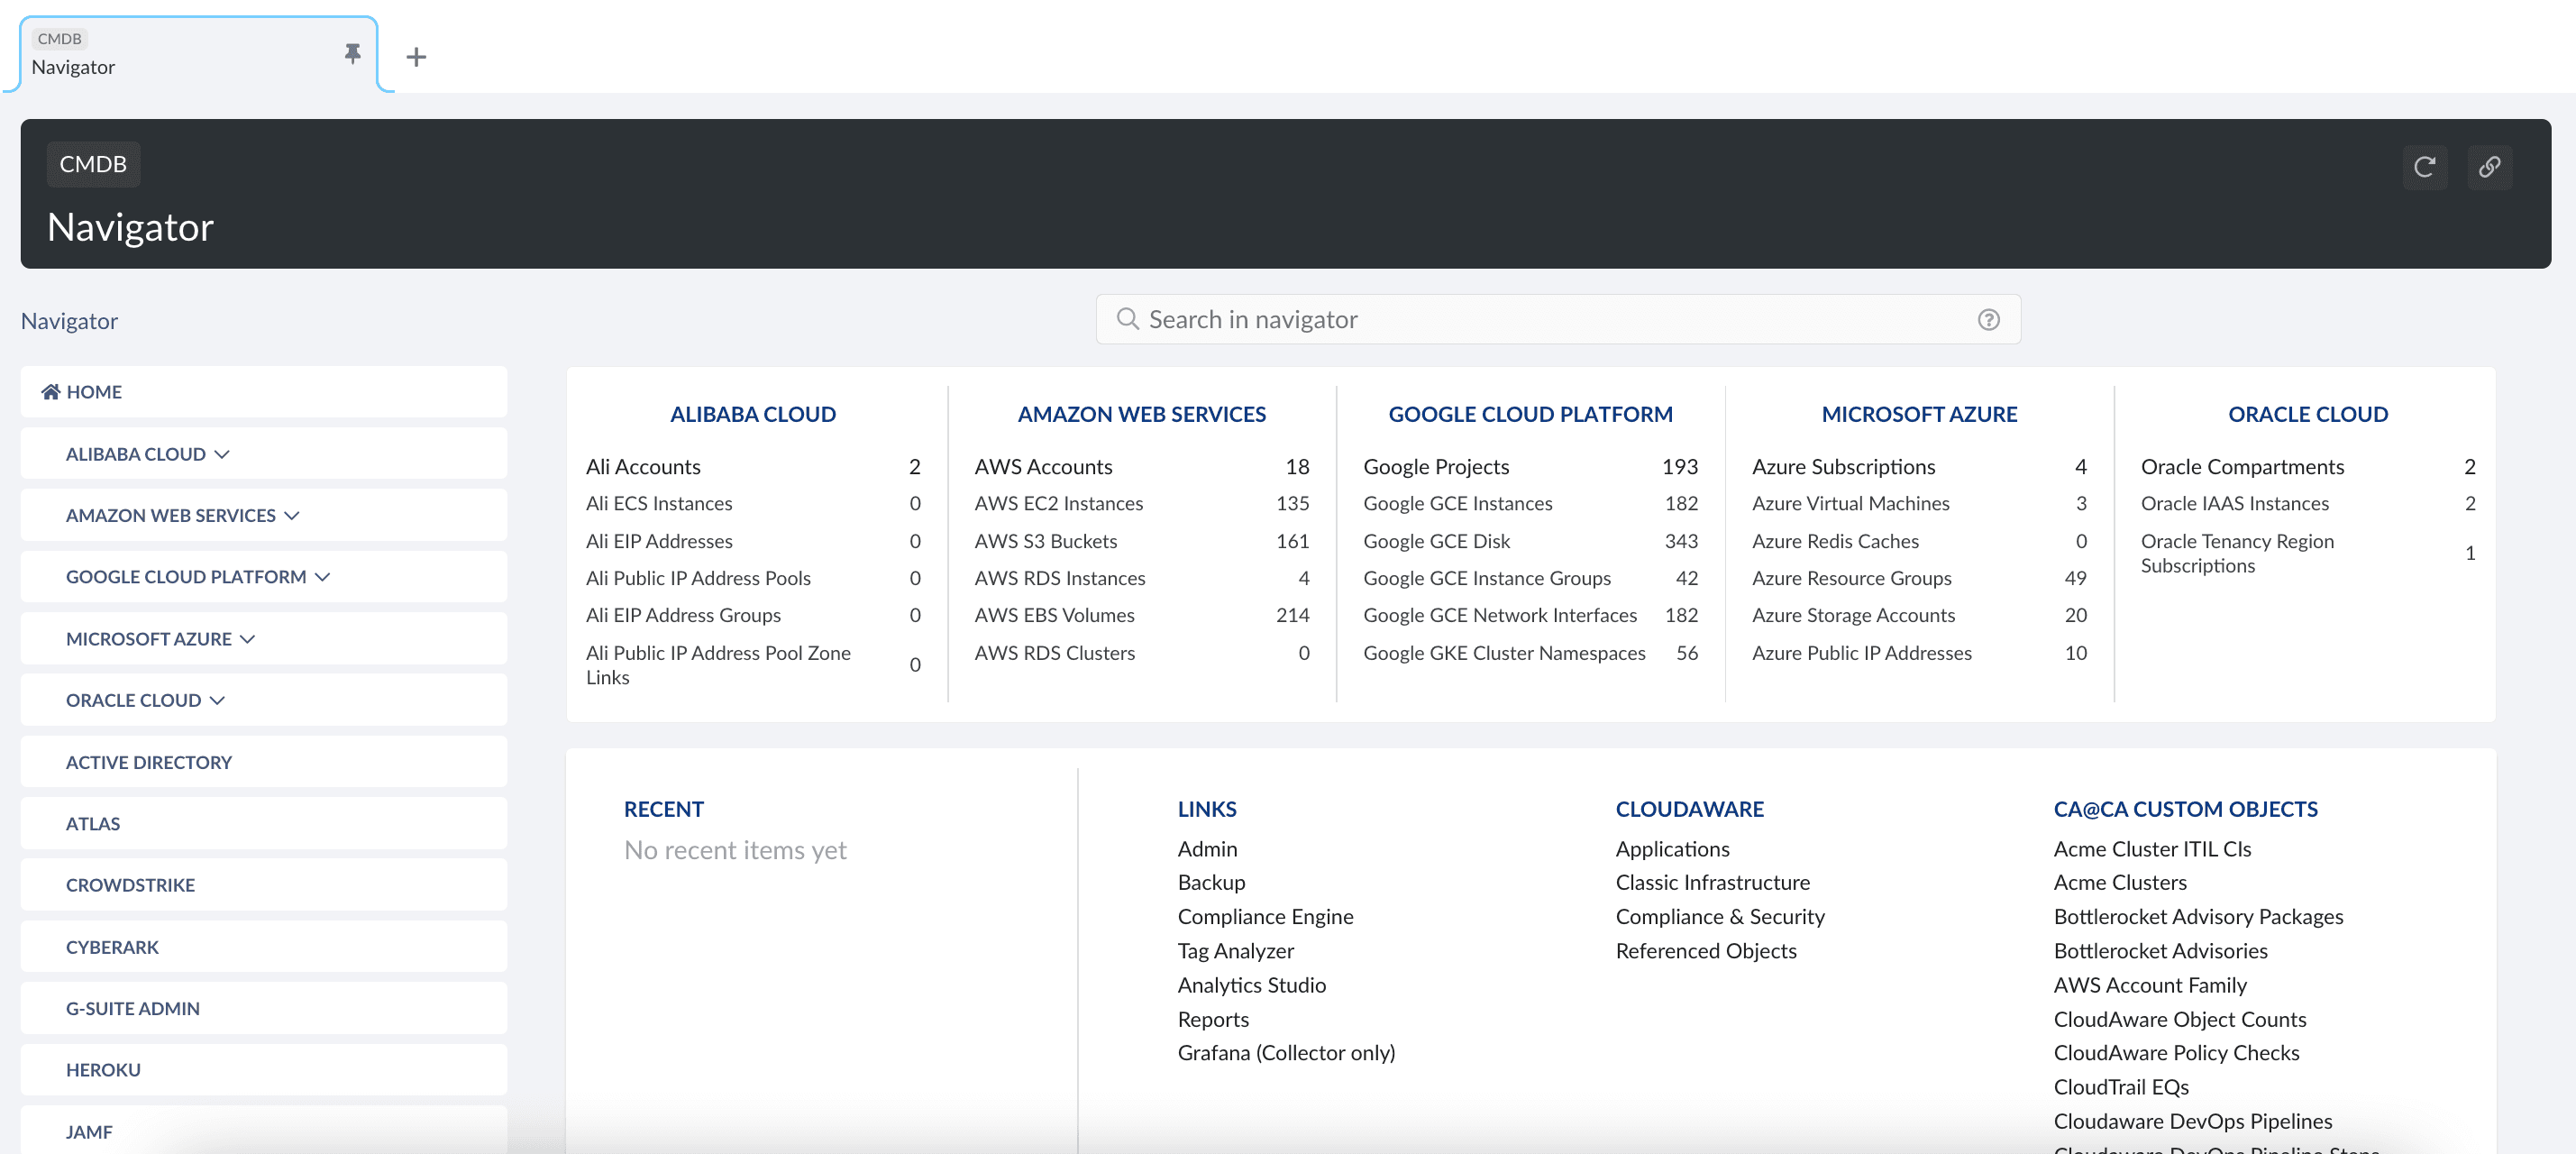Image resolution: width=2576 pixels, height=1154 pixels.
Task: View Oracle IAAS Instances
Action: (x=2235, y=504)
